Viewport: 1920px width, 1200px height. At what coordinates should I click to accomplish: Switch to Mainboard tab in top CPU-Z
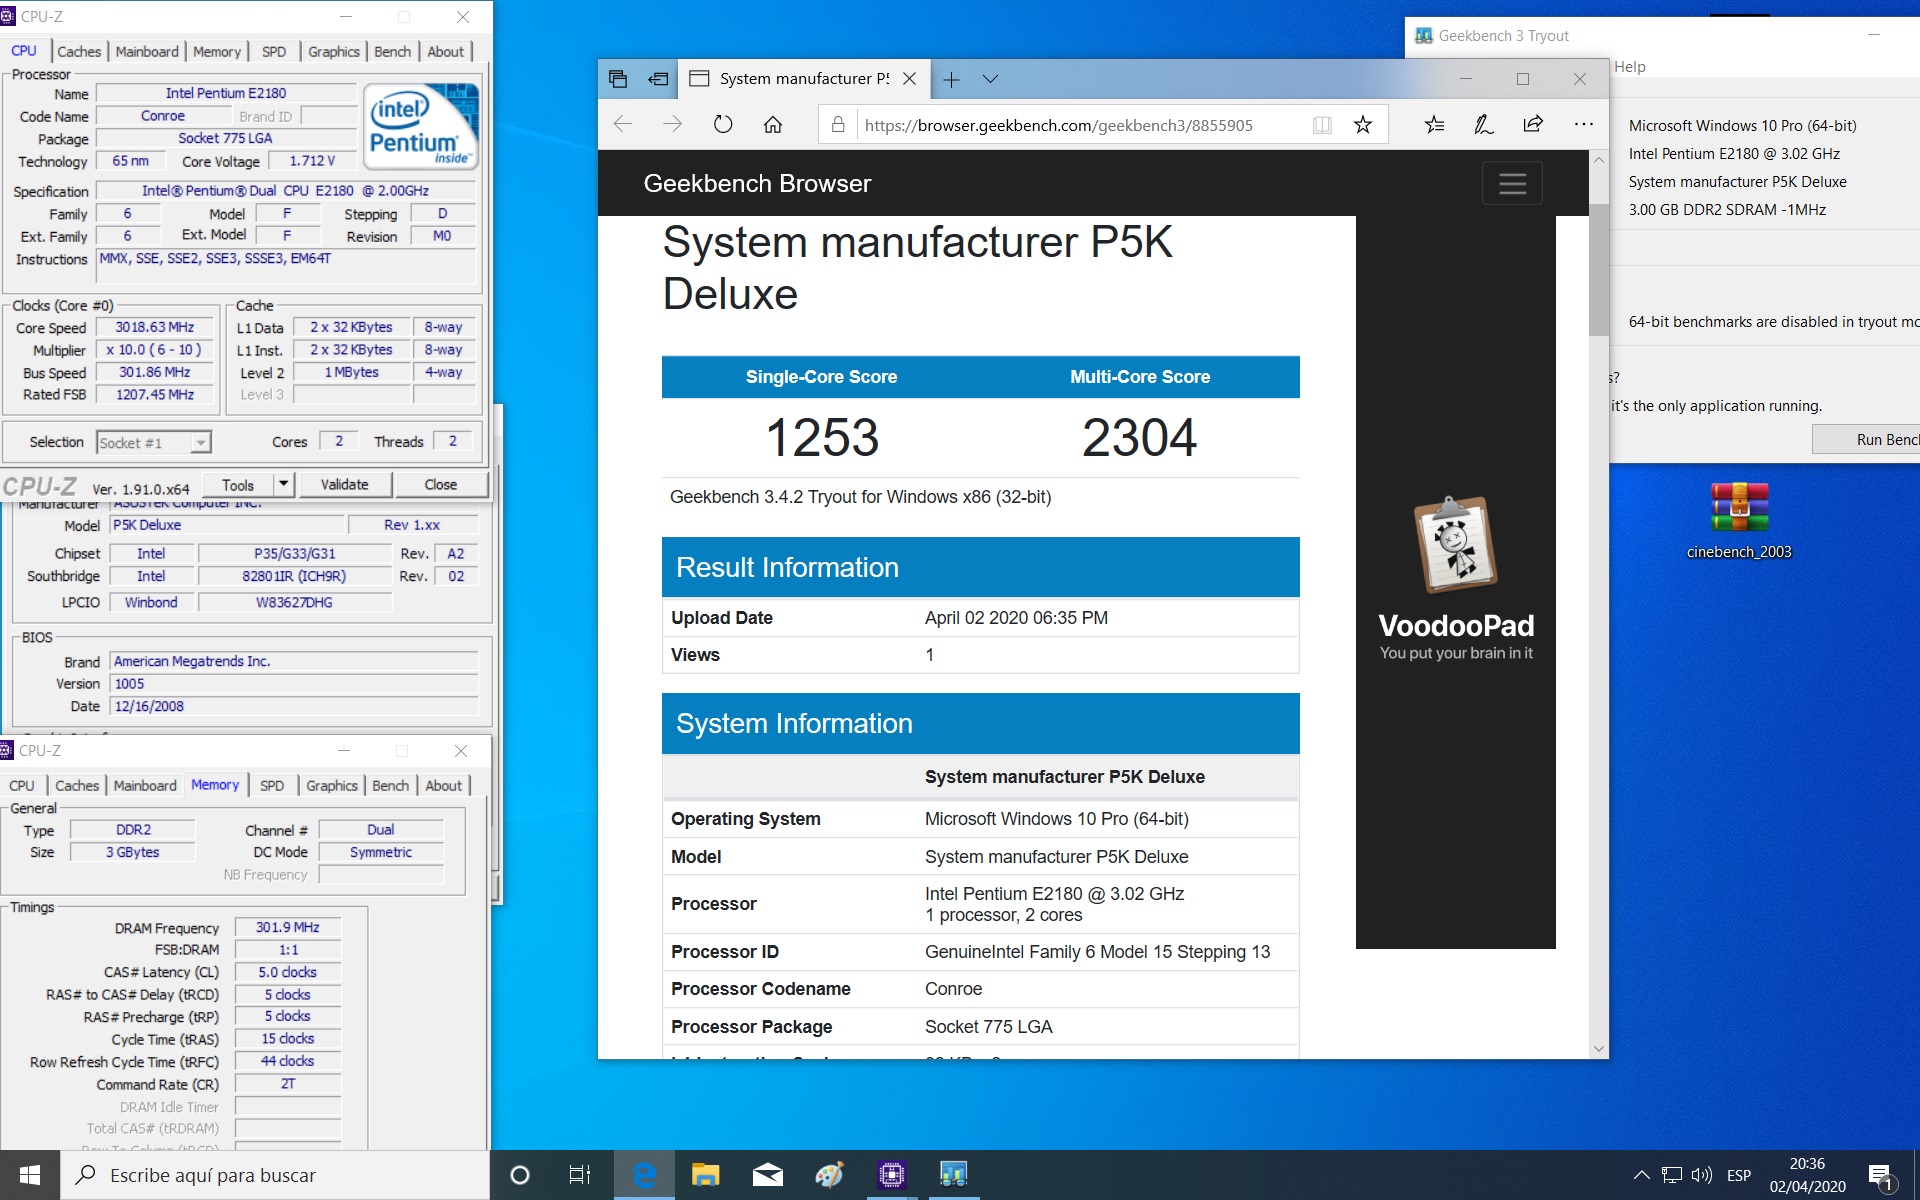[147, 51]
